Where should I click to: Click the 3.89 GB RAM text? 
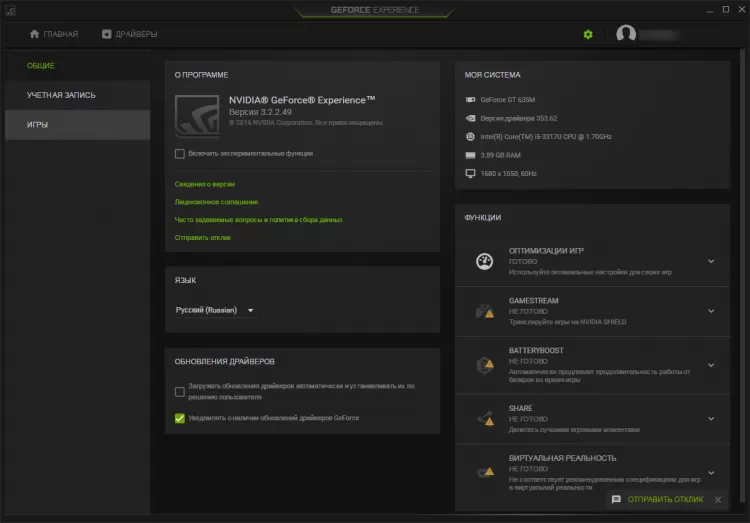500,155
